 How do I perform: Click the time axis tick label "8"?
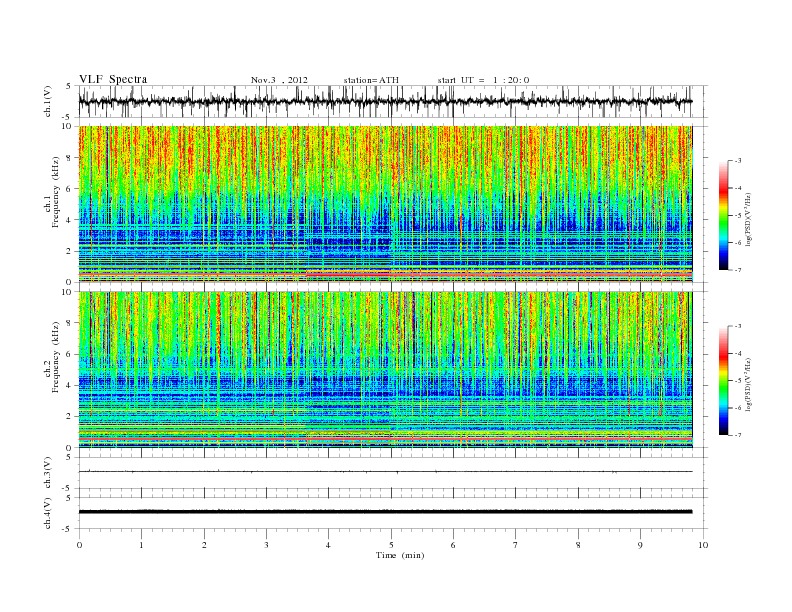(x=578, y=545)
